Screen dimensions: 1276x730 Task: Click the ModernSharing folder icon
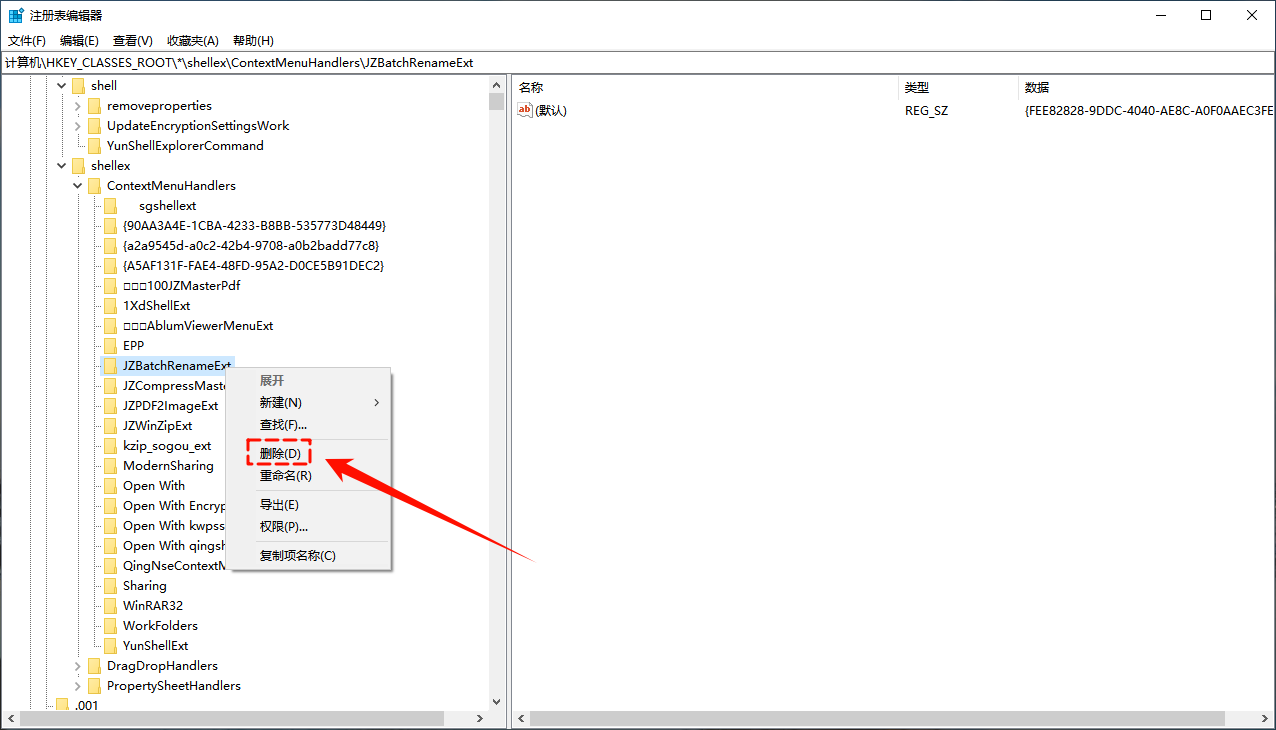(110, 465)
